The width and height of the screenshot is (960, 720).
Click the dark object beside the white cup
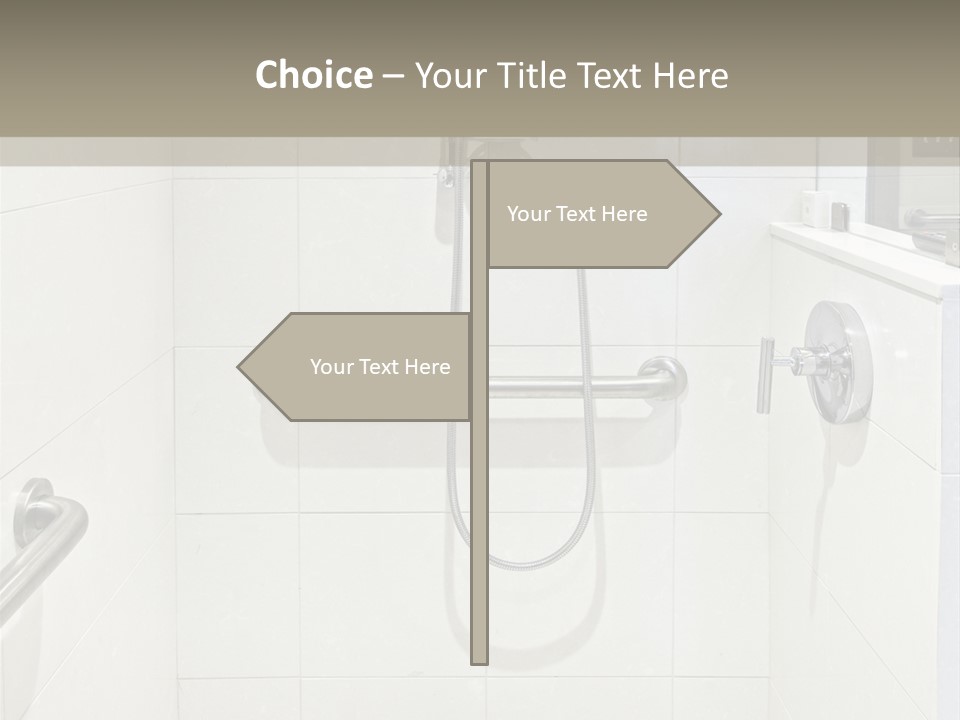[841, 215]
